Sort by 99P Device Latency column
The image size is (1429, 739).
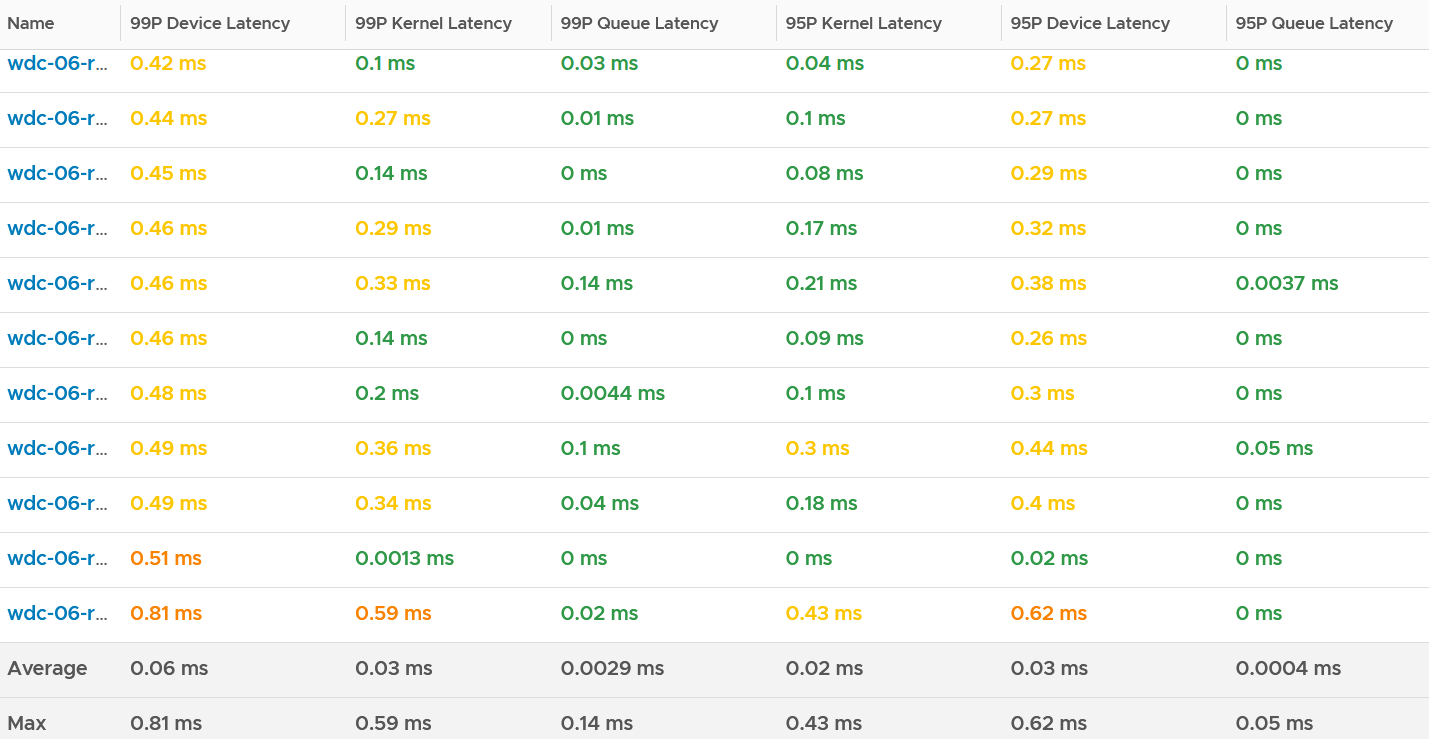210,23
